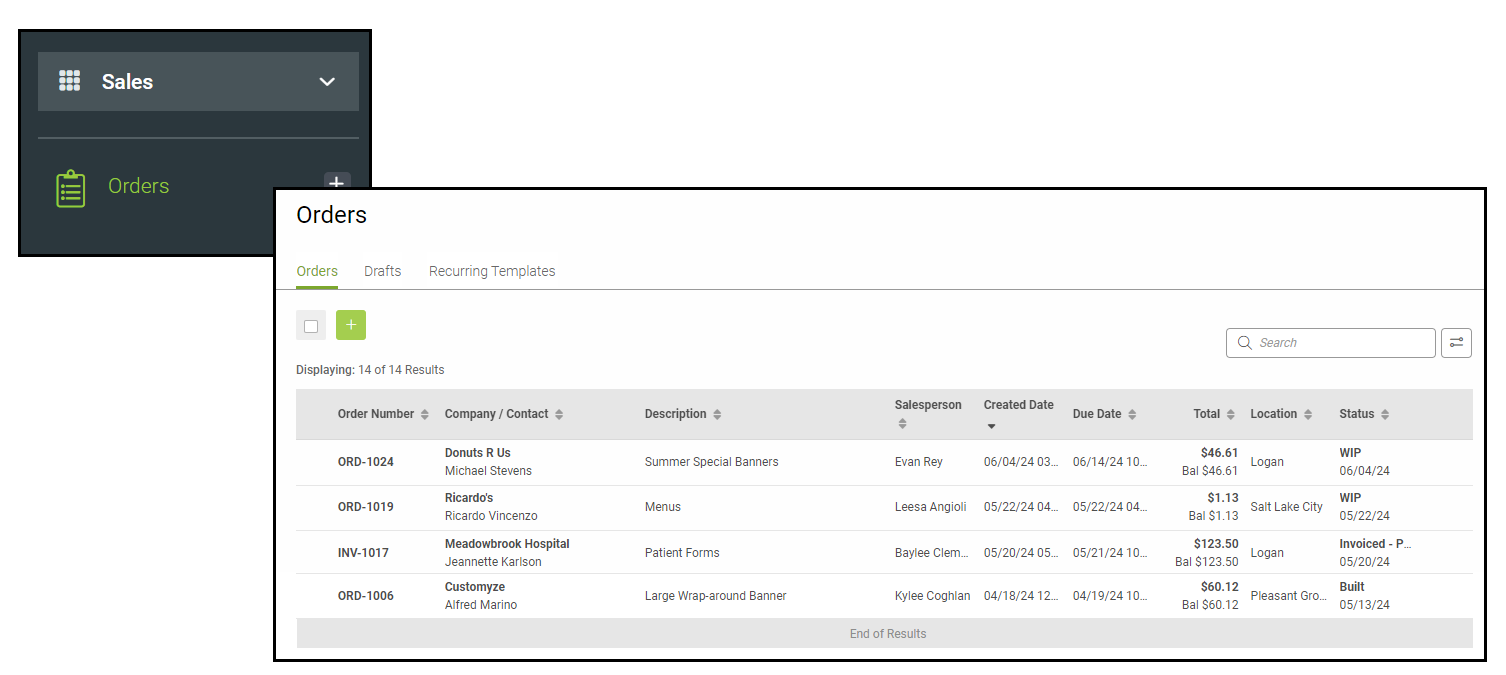Image resolution: width=1506 pixels, height=675 pixels.
Task: Select company Ricardo's
Action: coord(469,498)
